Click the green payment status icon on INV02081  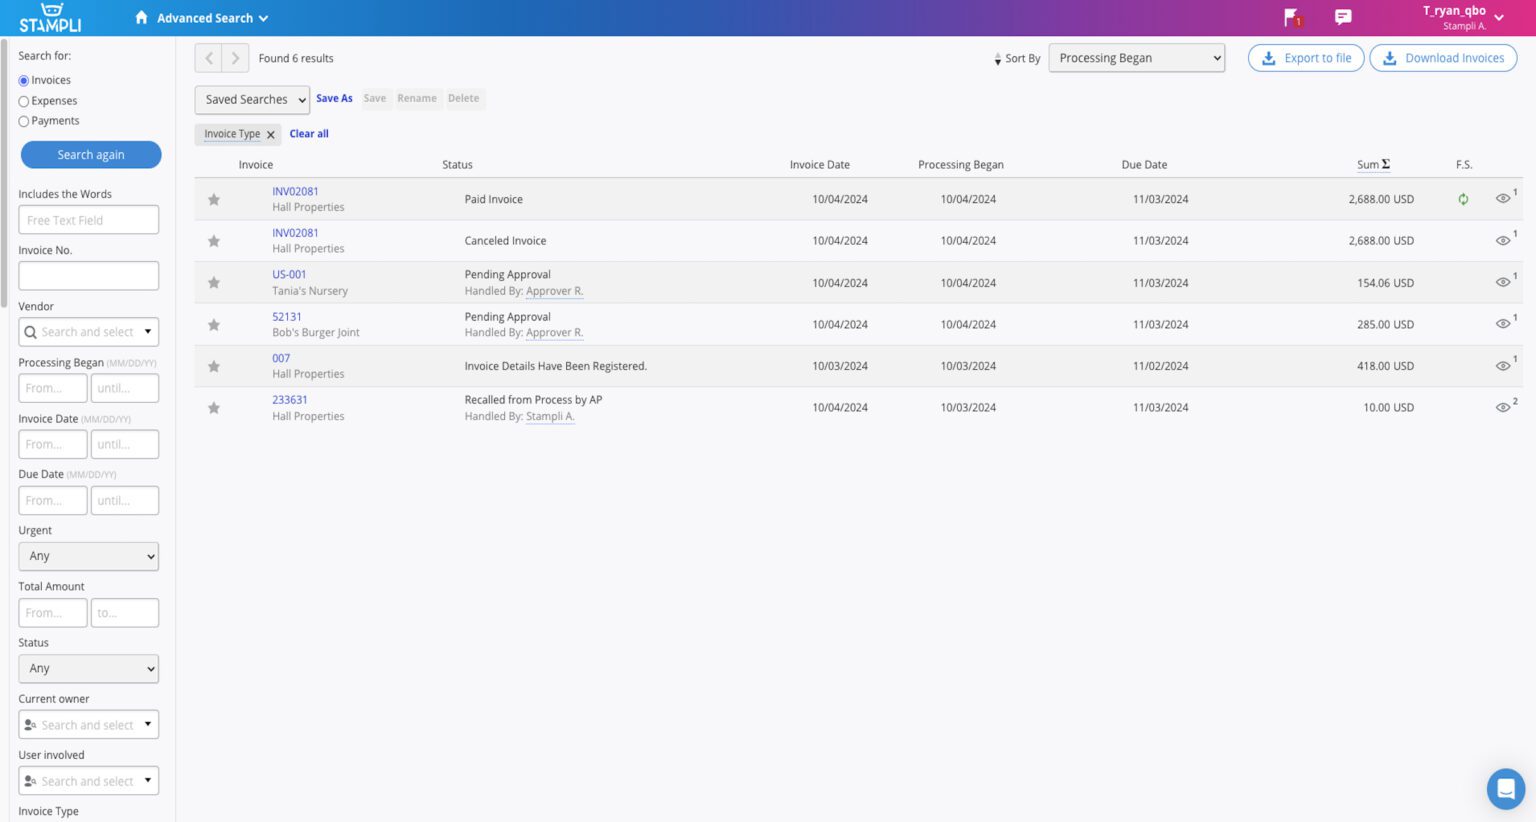click(1463, 199)
